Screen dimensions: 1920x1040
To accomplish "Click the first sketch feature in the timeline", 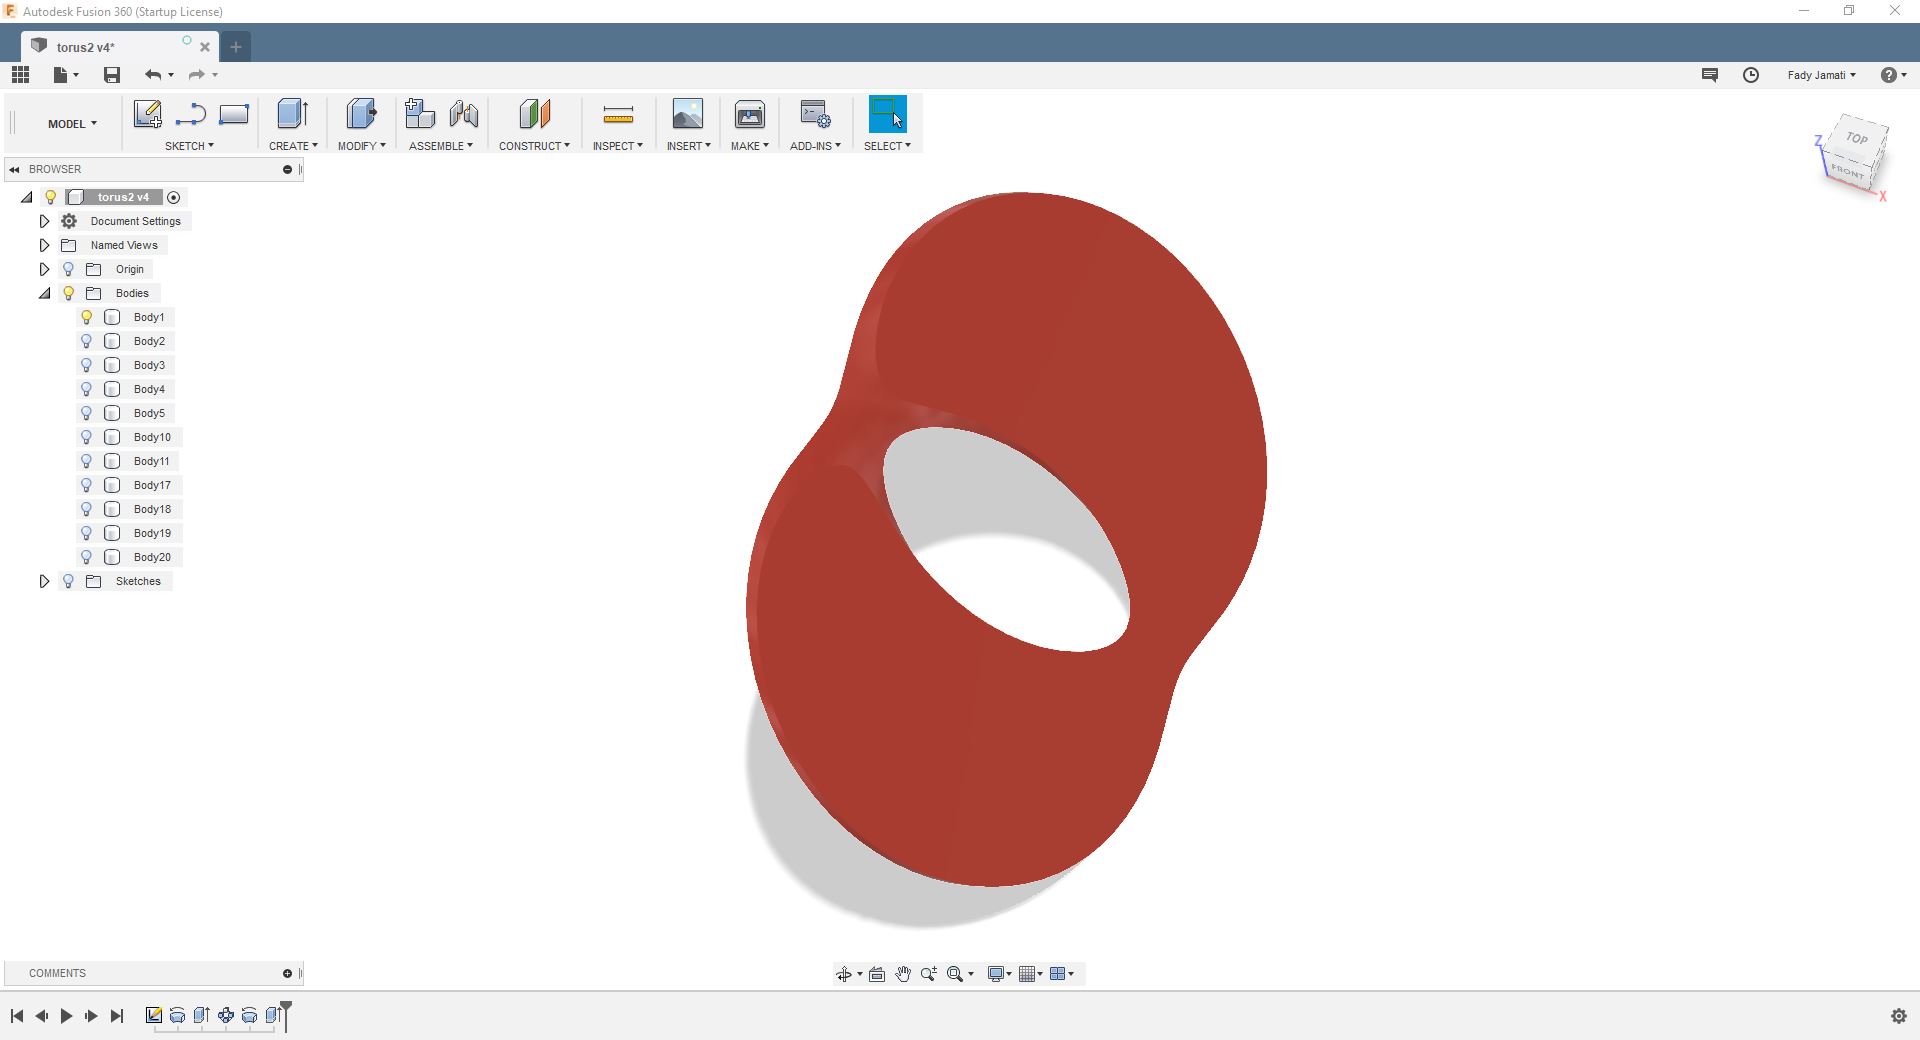I will [x=153, y=1015].
